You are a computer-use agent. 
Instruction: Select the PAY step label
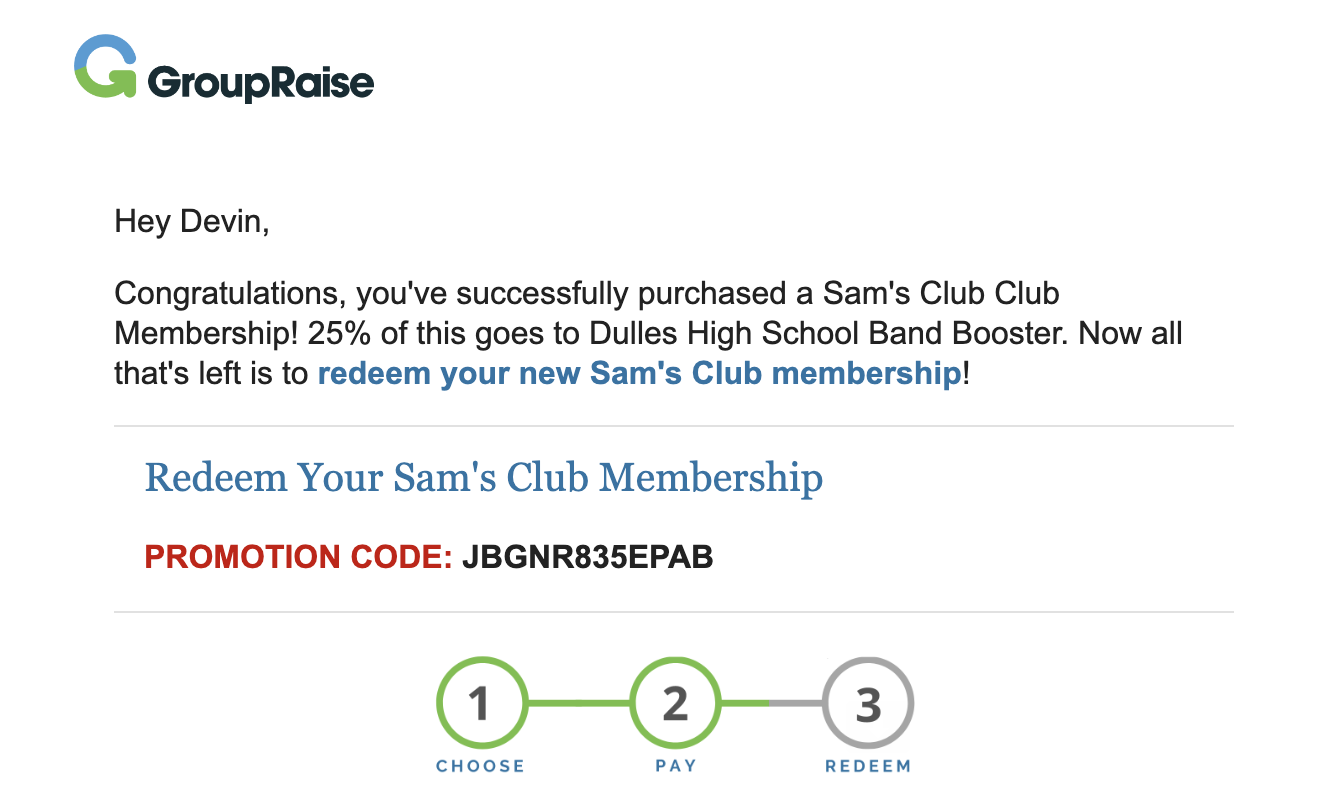pos(675,766)
